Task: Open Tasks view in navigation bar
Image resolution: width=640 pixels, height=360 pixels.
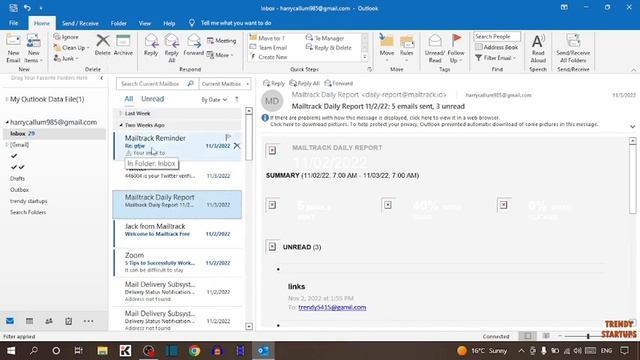Action: 69,321
